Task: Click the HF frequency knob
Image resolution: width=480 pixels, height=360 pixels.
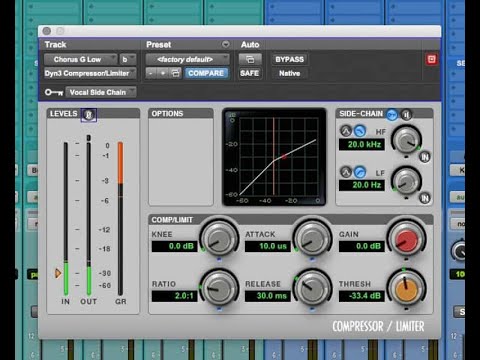Action: tap(406, 140)
